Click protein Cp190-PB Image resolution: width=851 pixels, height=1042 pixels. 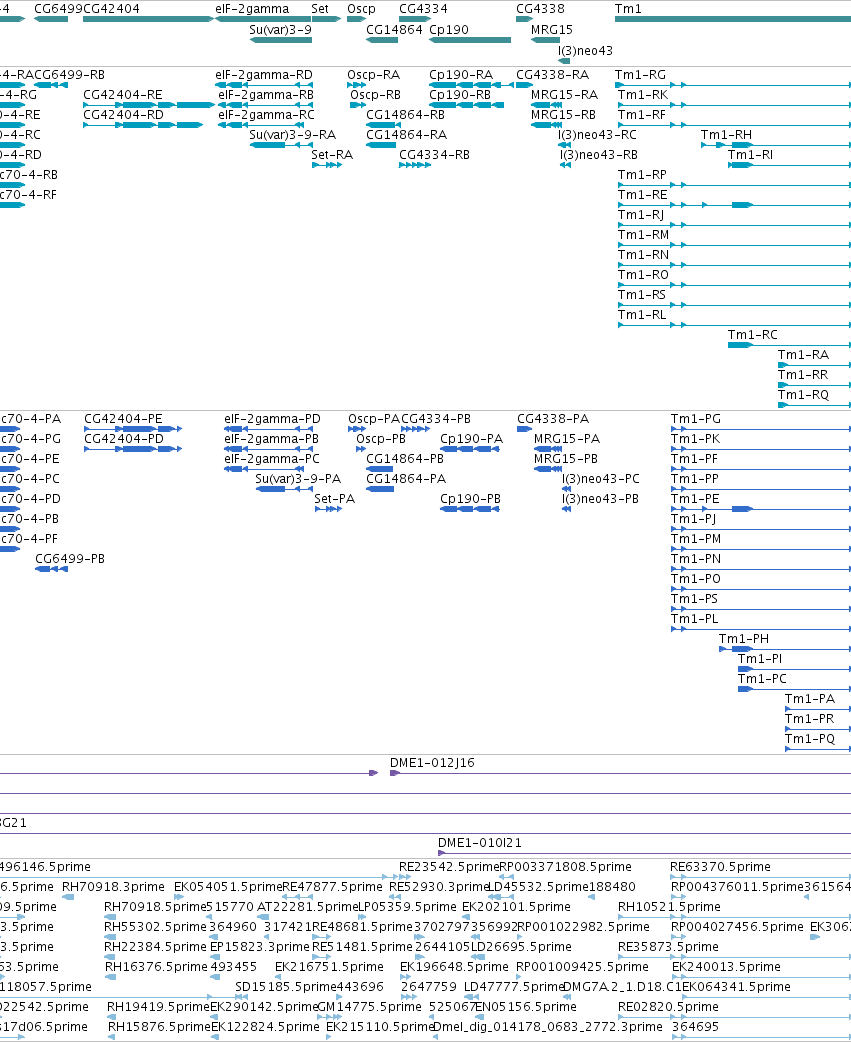click(470, 498)
